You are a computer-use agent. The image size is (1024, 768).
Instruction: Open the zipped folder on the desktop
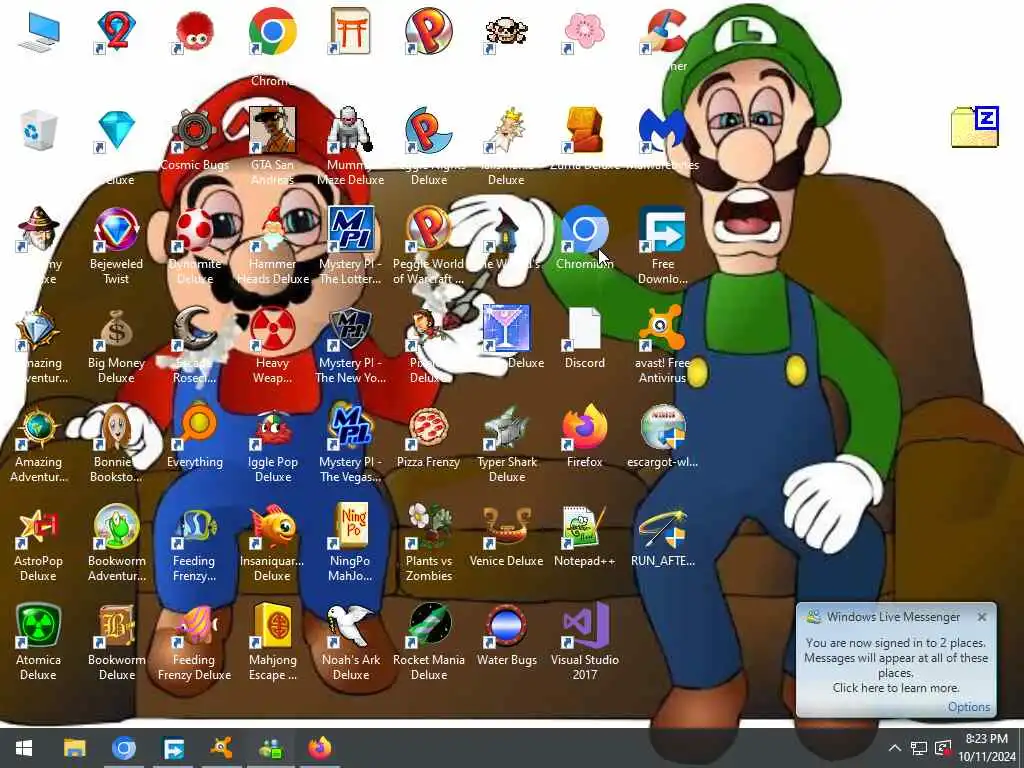pos(975,127)
